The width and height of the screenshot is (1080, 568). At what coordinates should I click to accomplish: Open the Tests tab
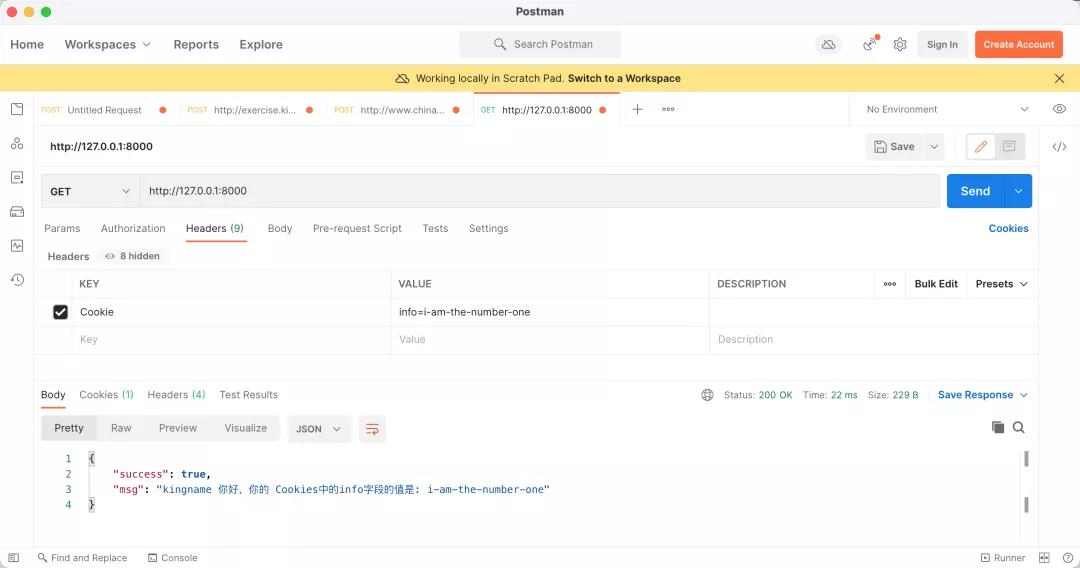[x=435, y=229]
